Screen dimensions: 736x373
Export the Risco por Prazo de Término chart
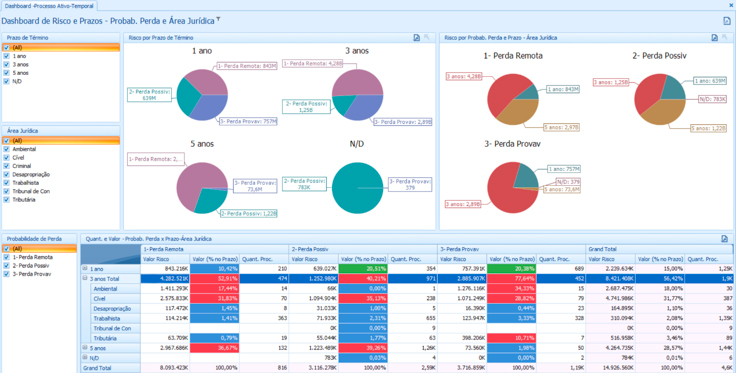[416, 38]
